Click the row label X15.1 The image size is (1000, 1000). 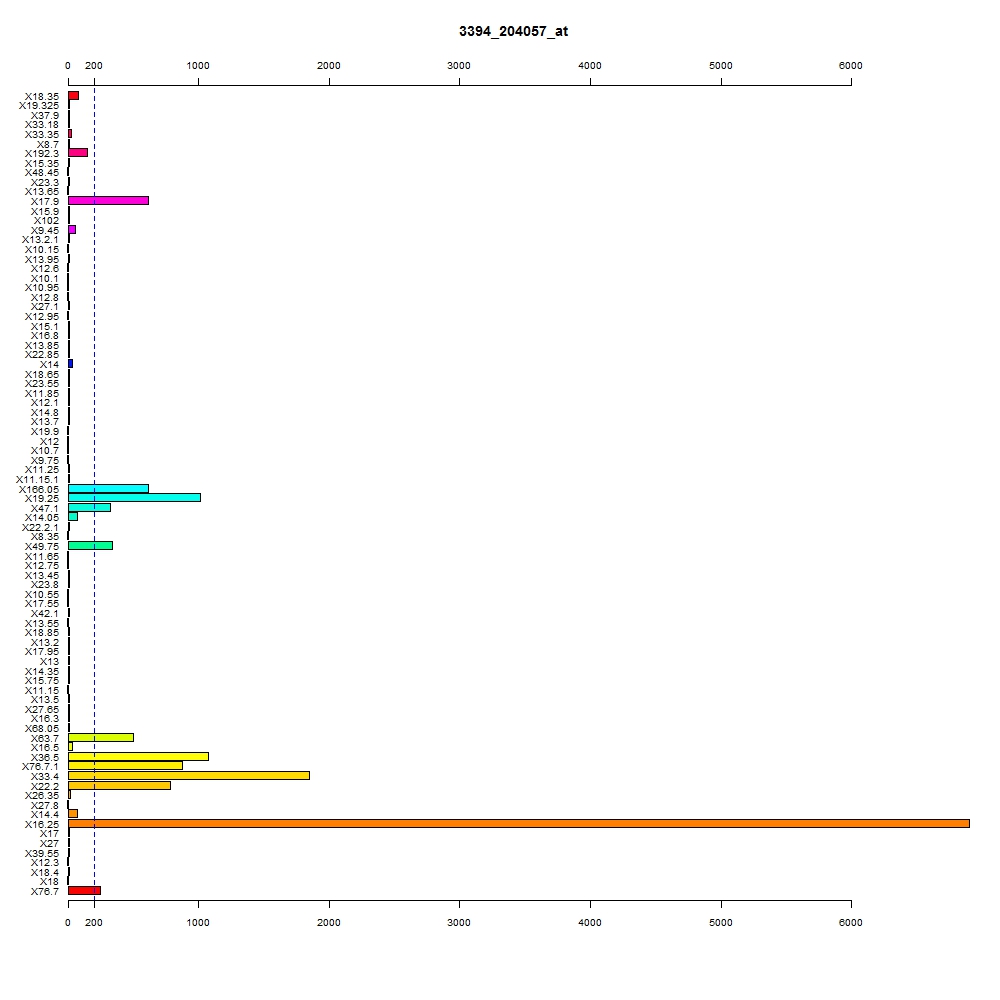45,327
